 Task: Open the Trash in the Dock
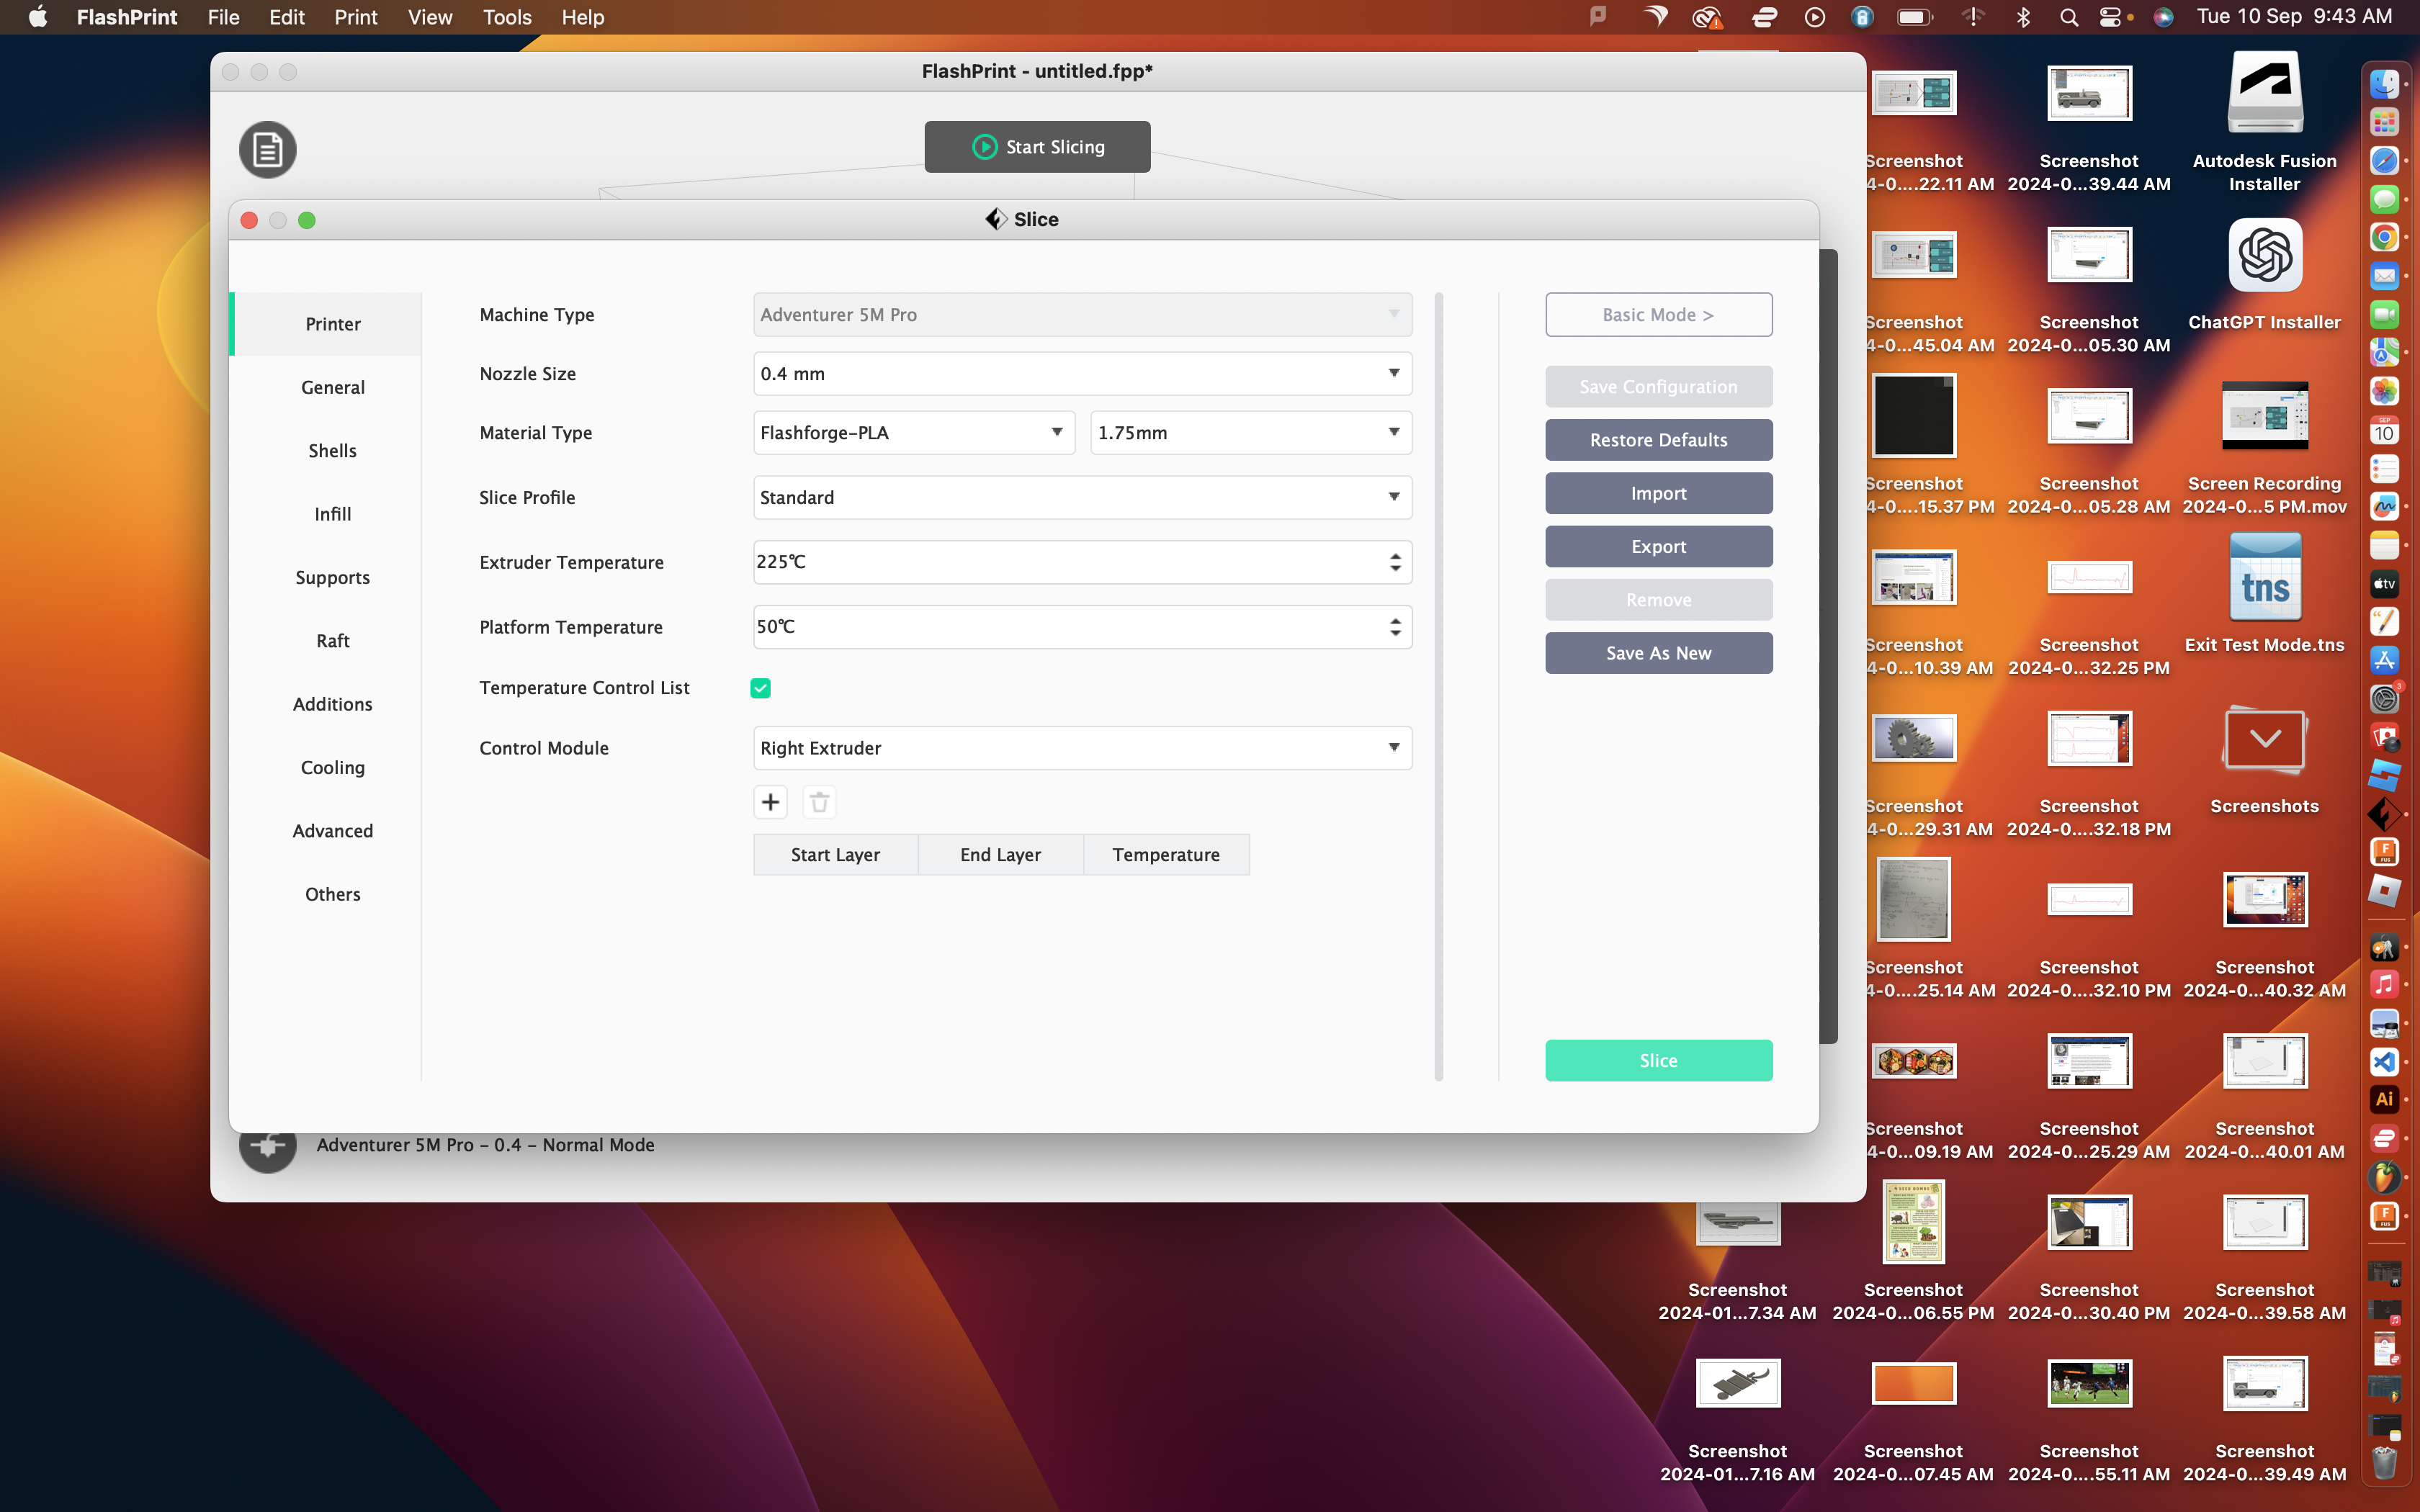[2384, 1462]
